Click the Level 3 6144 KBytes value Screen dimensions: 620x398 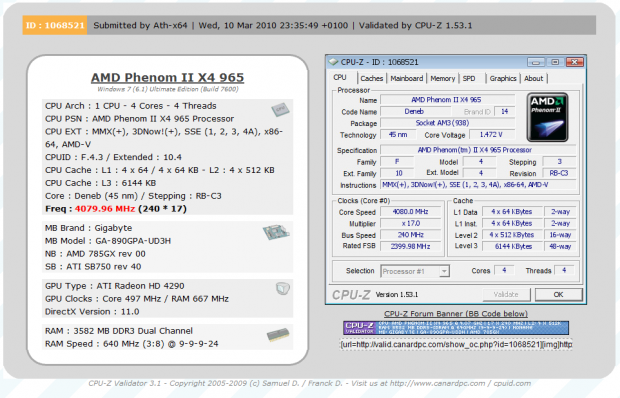tap(513, 246)
